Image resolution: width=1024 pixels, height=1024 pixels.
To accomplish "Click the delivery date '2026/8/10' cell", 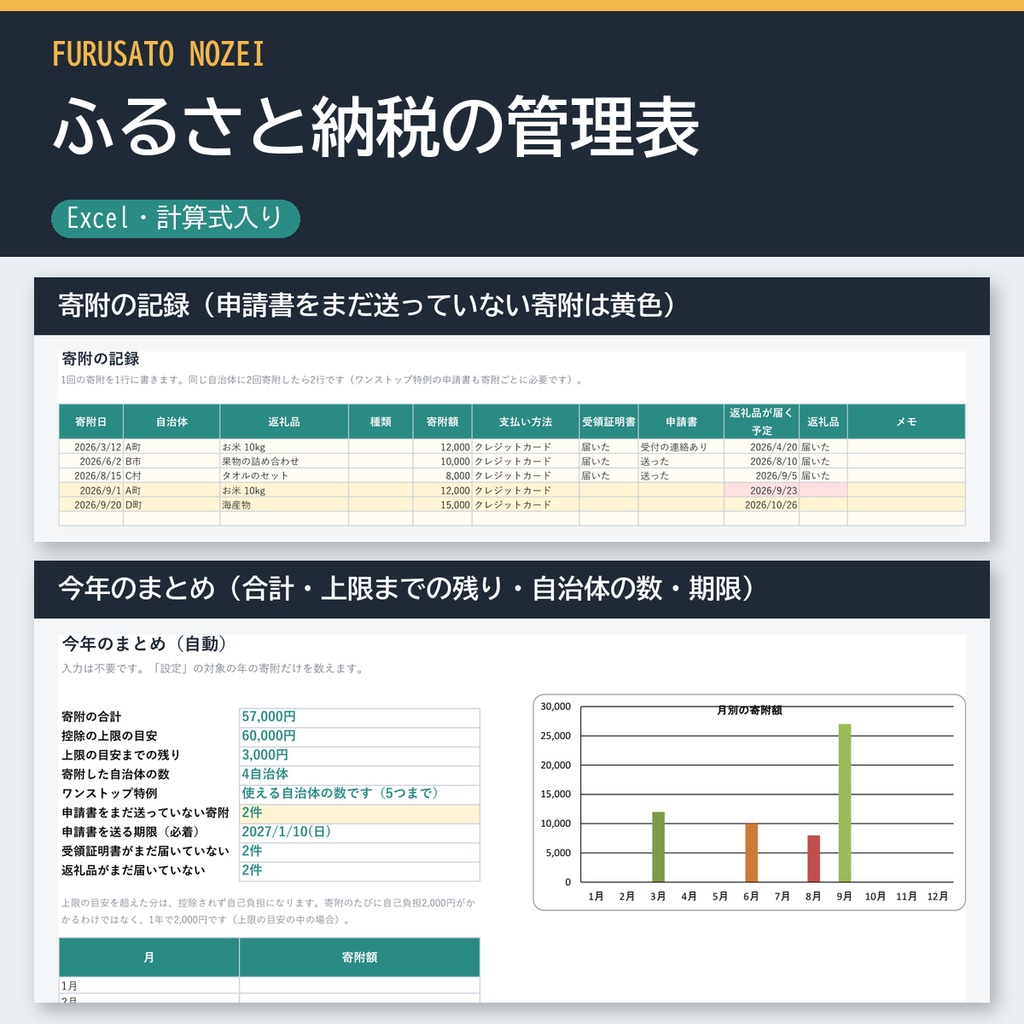I will [761, 462].
